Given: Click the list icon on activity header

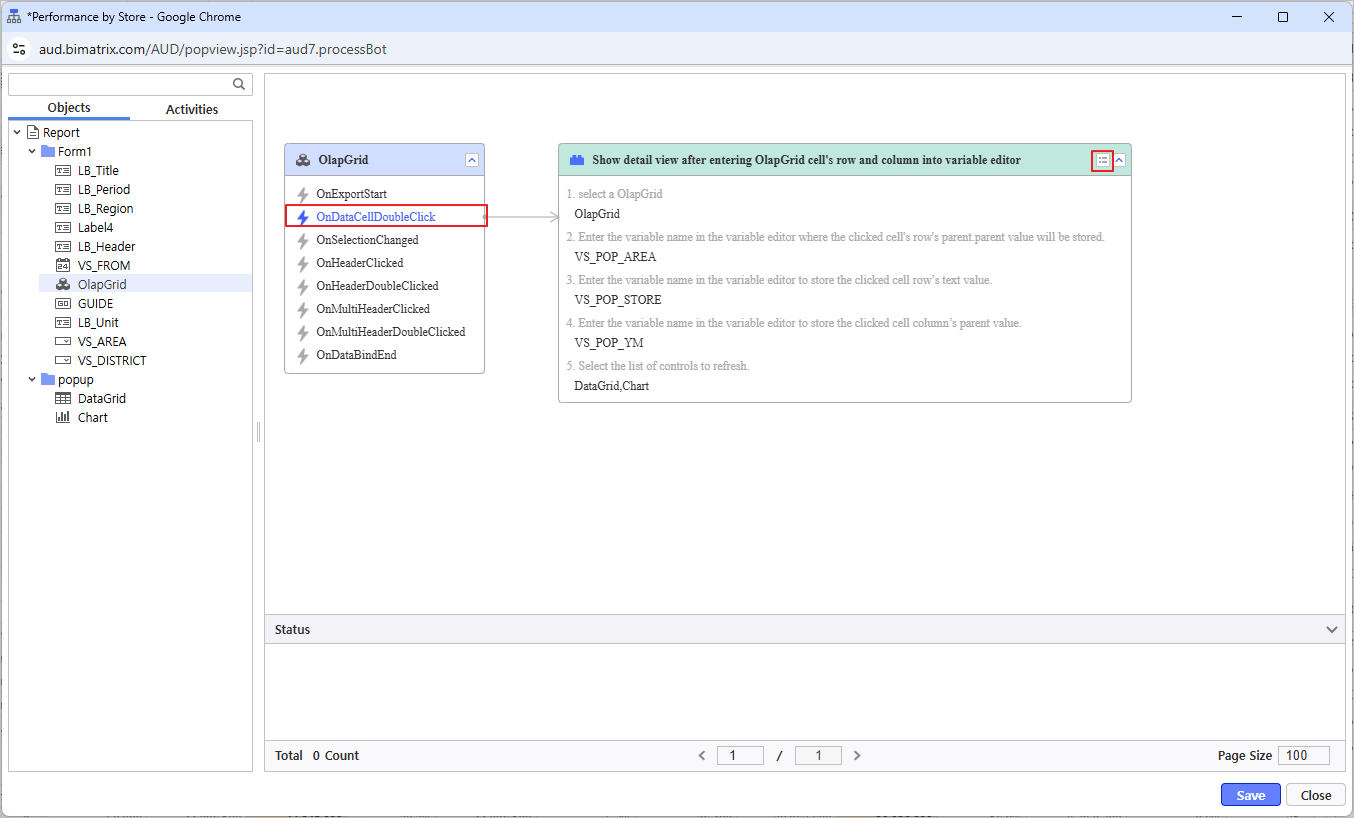Looking at the screenshot, I should (1102, 160).
